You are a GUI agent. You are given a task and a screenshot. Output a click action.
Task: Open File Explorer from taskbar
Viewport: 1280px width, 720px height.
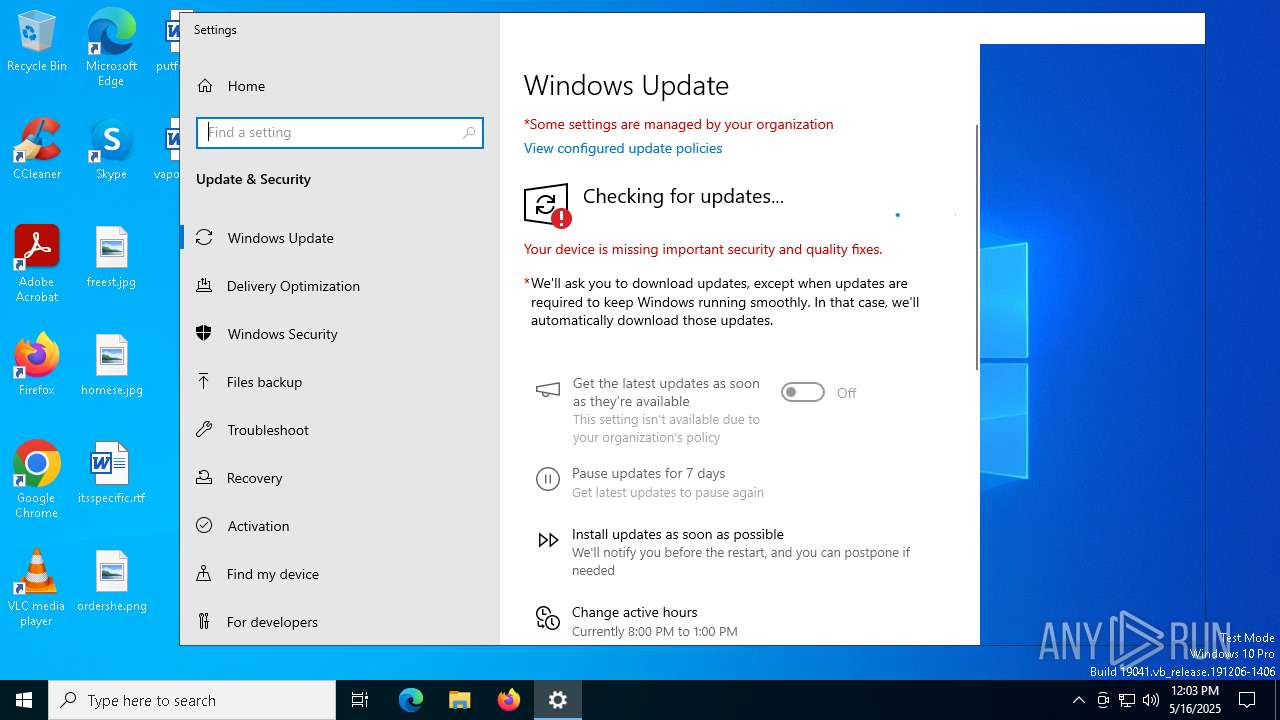point(460,700)
